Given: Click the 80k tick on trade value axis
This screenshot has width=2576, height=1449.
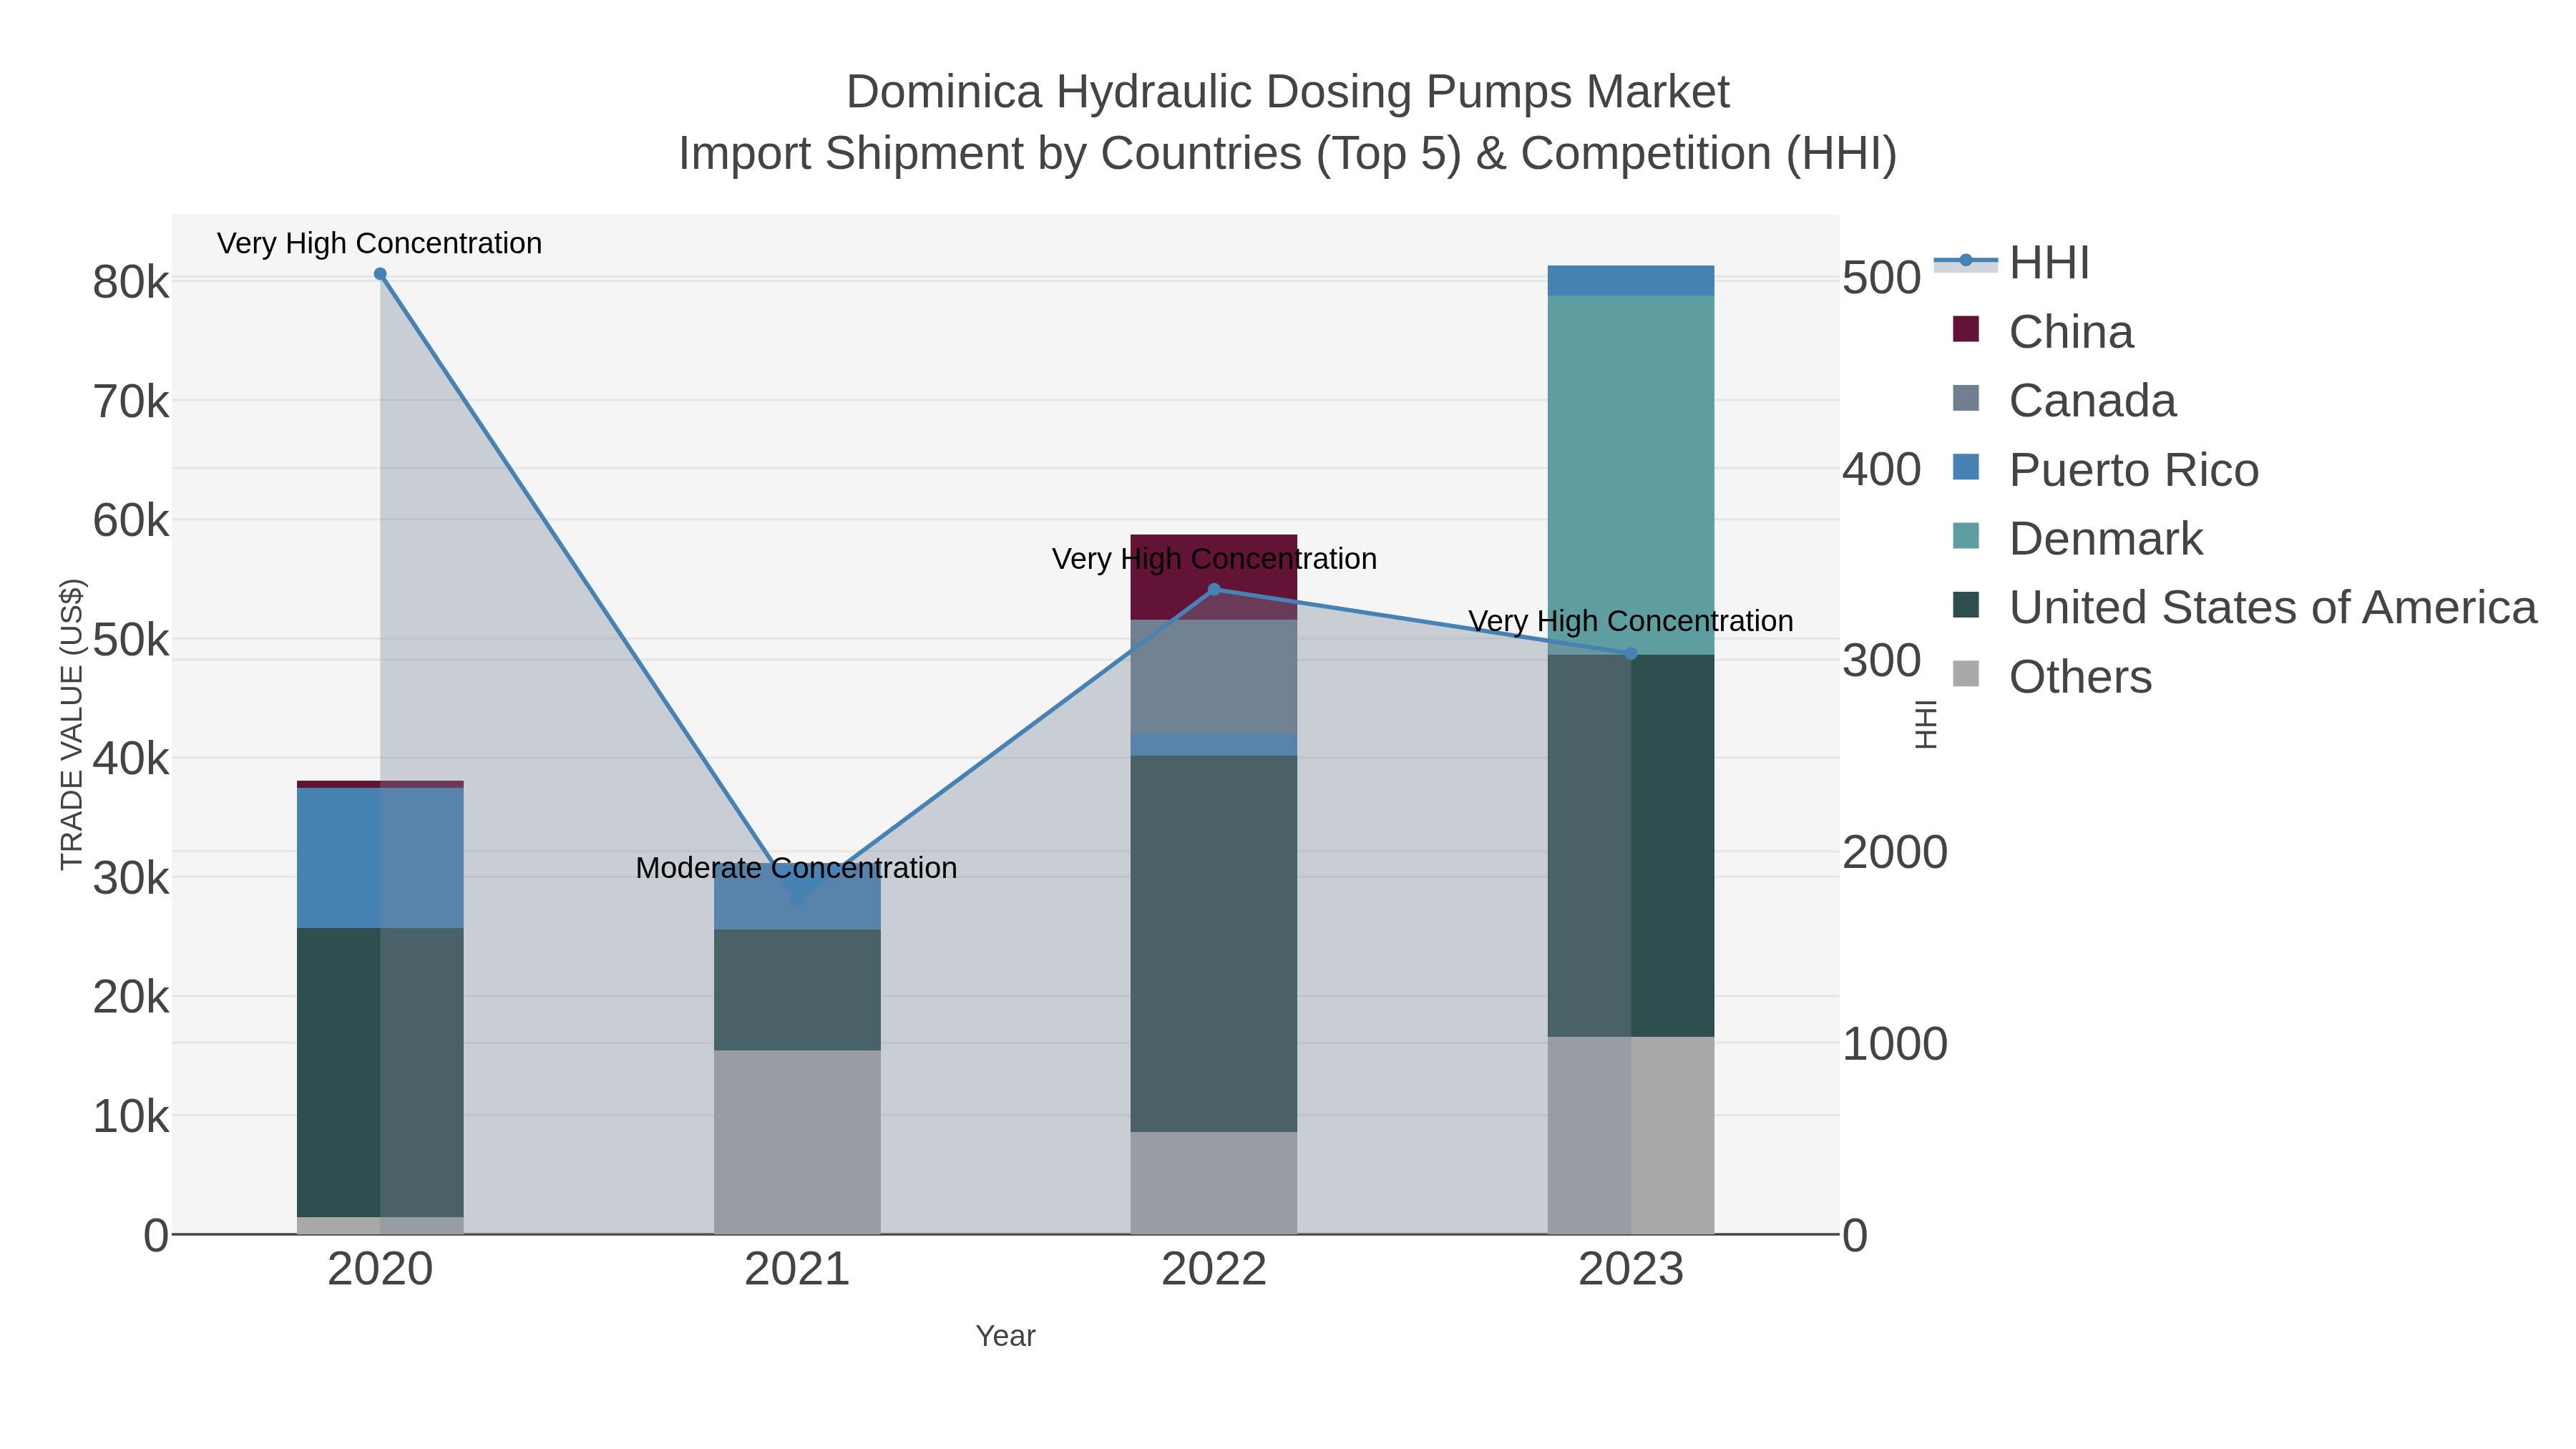Looking at the screenshot, I should [x=131, y=282].
